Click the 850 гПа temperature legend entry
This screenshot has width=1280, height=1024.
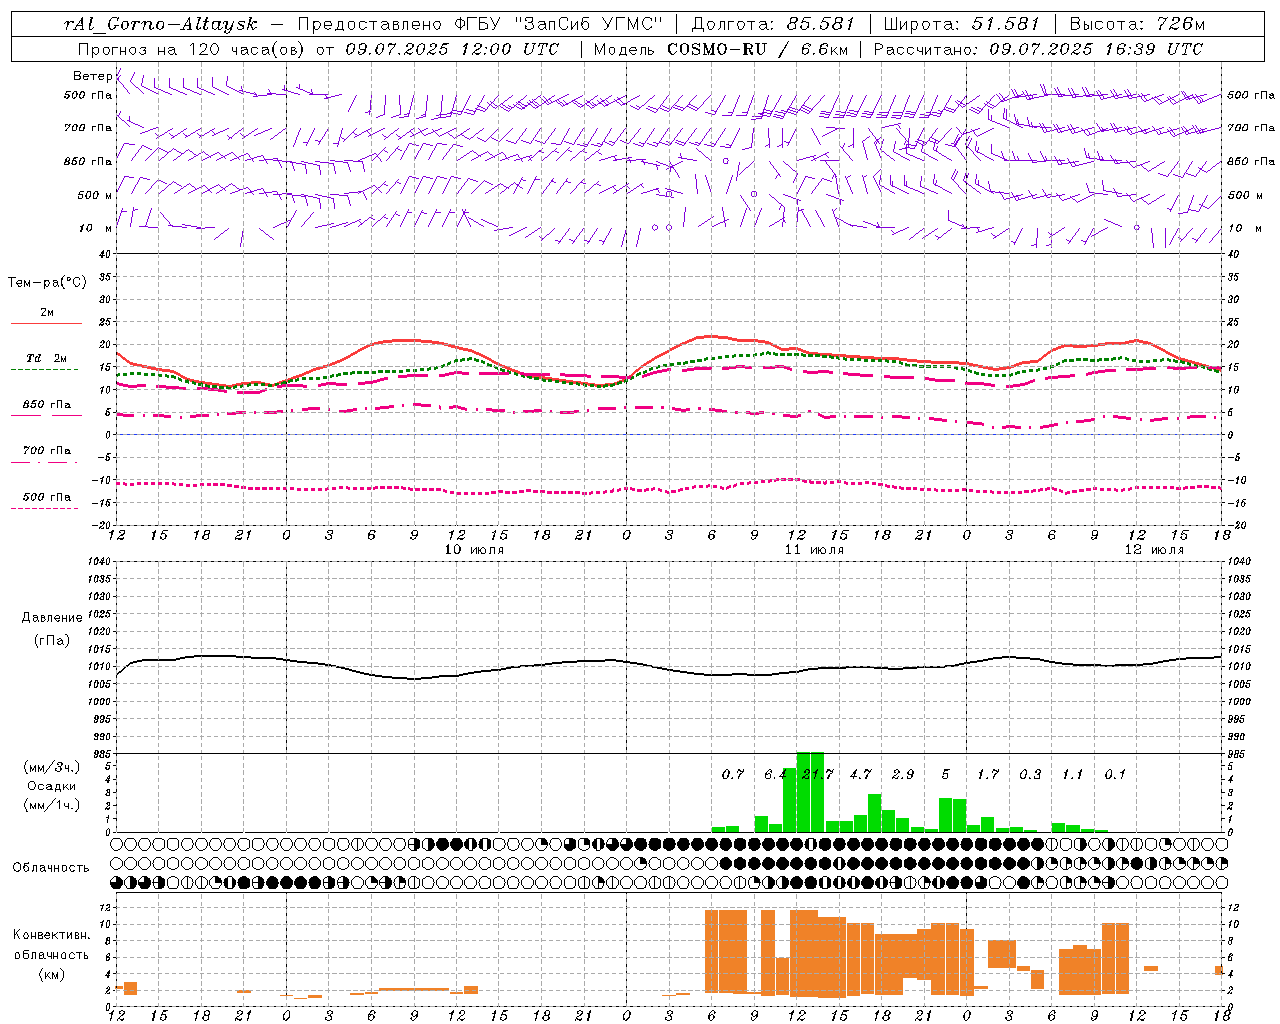tap(46, 405)
